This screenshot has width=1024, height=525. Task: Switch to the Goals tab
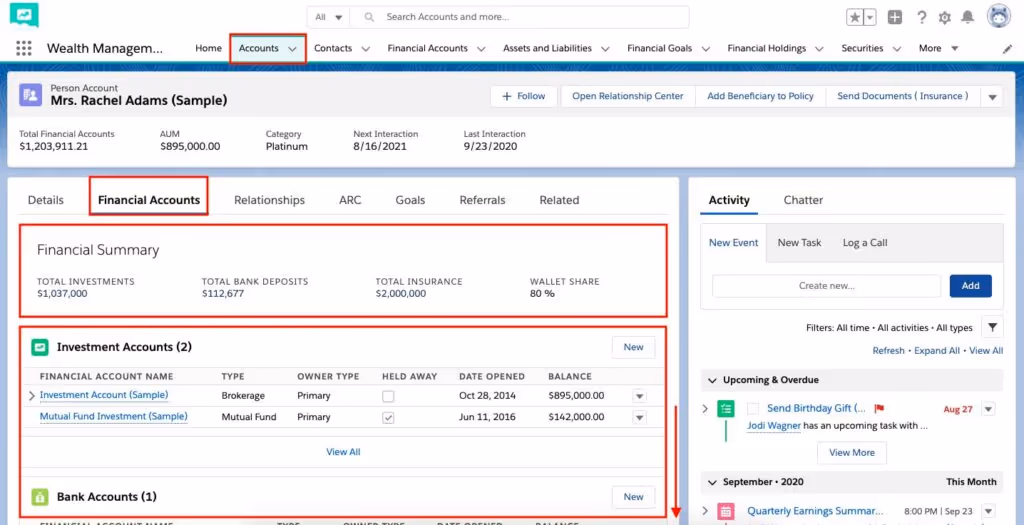coord(410,200)
